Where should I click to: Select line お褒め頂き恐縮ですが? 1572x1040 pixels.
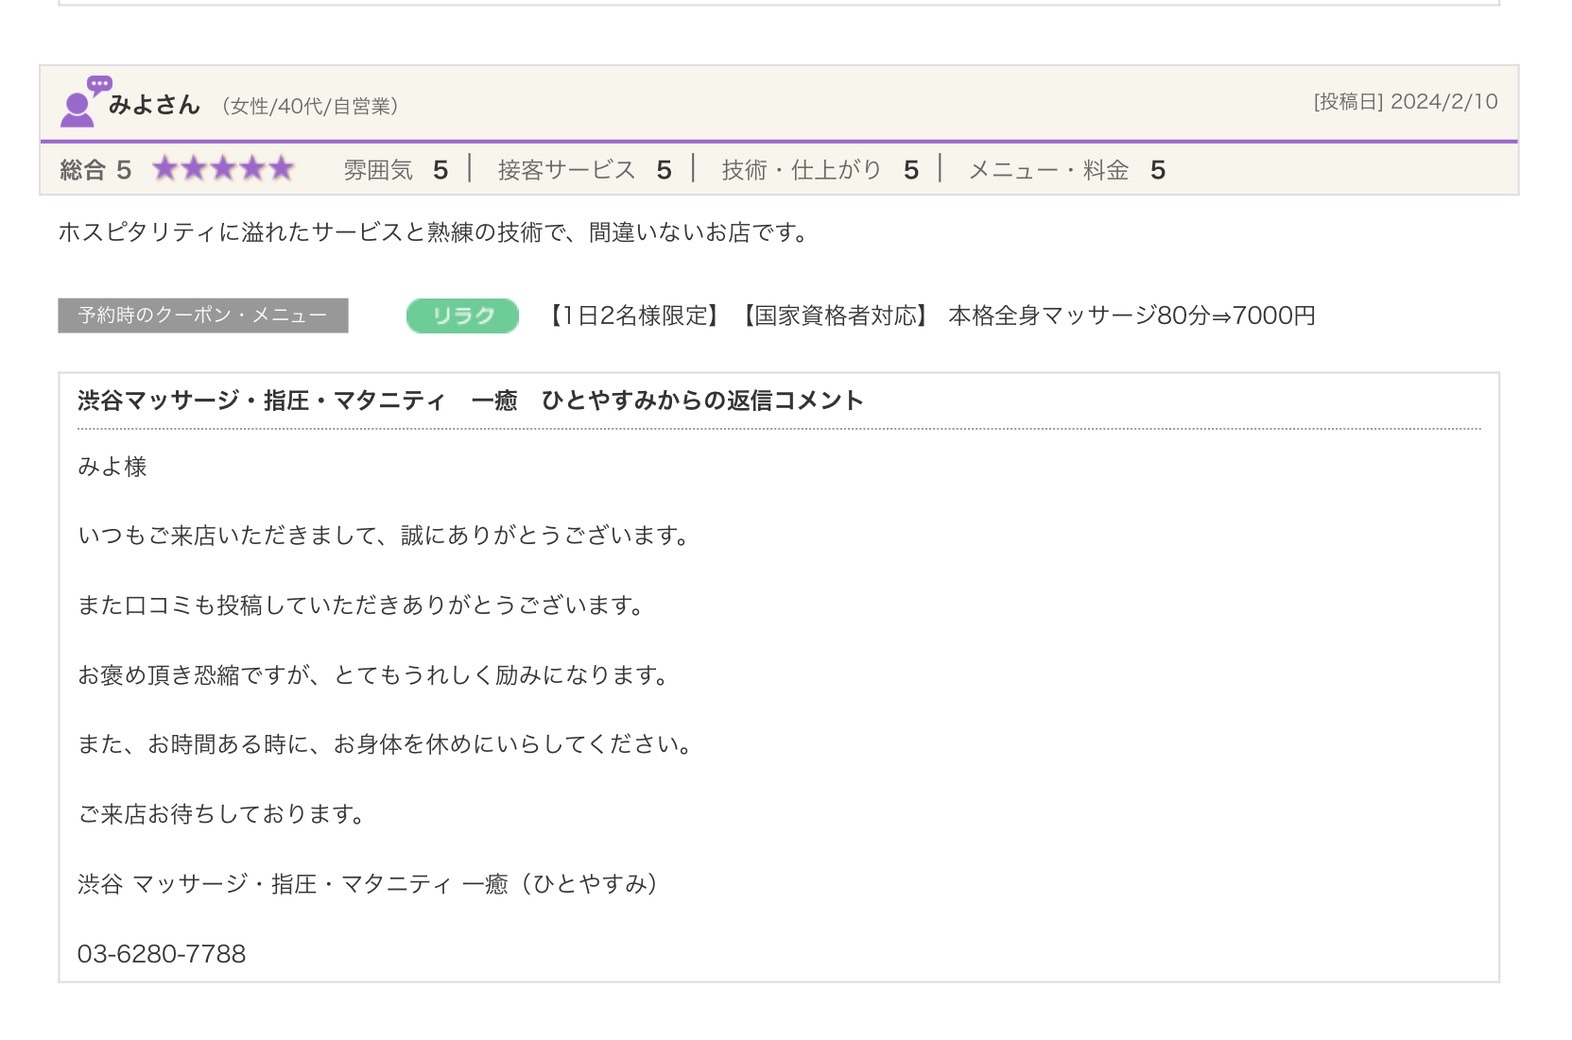(x=373, y=675)
